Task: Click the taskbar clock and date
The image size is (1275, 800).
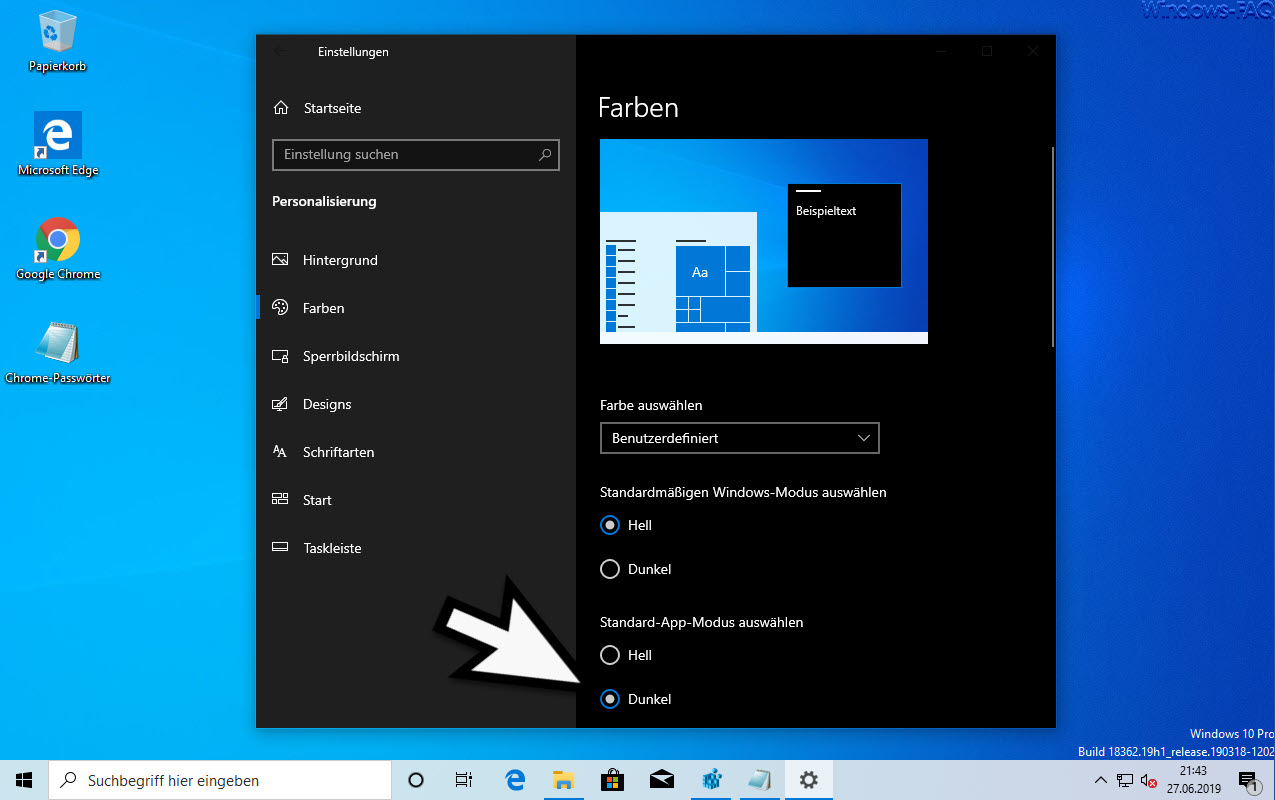Action: pos(1193,780)
